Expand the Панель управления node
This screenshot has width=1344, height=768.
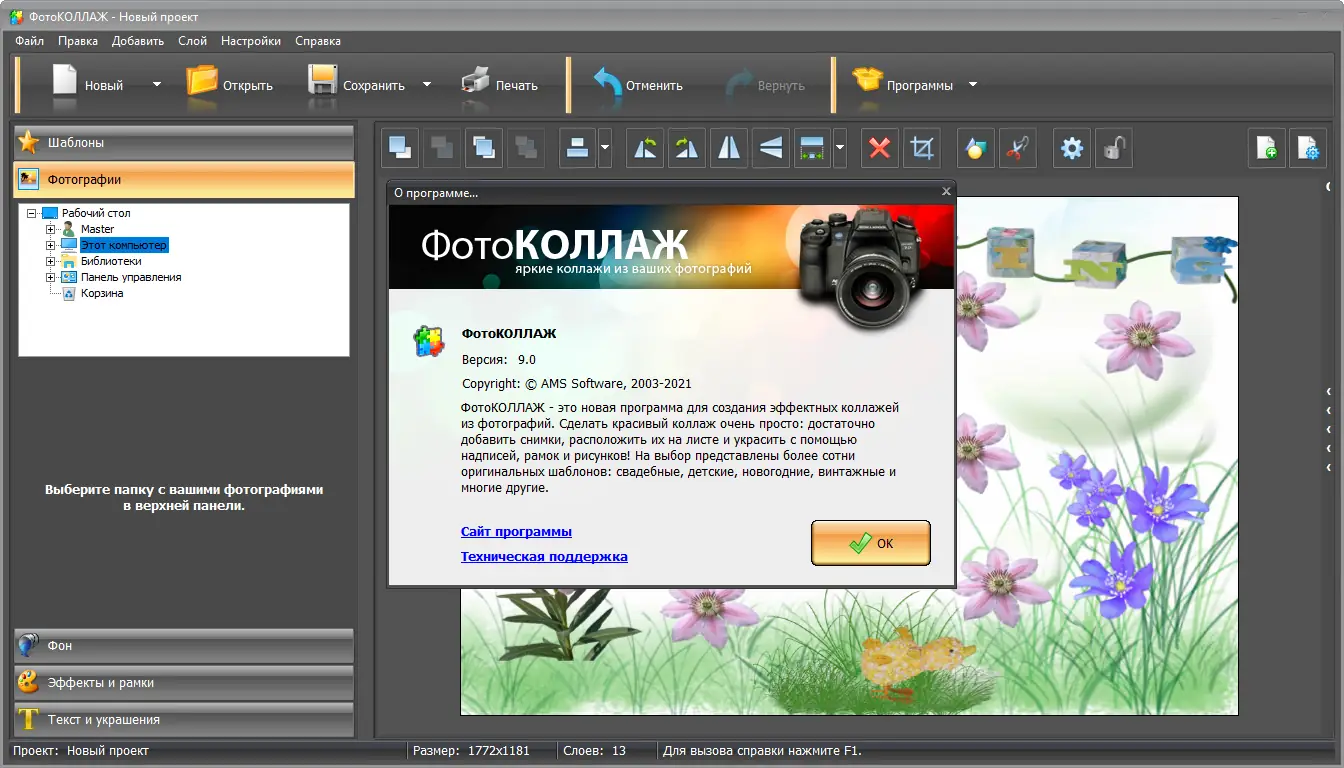pos(51,277)
